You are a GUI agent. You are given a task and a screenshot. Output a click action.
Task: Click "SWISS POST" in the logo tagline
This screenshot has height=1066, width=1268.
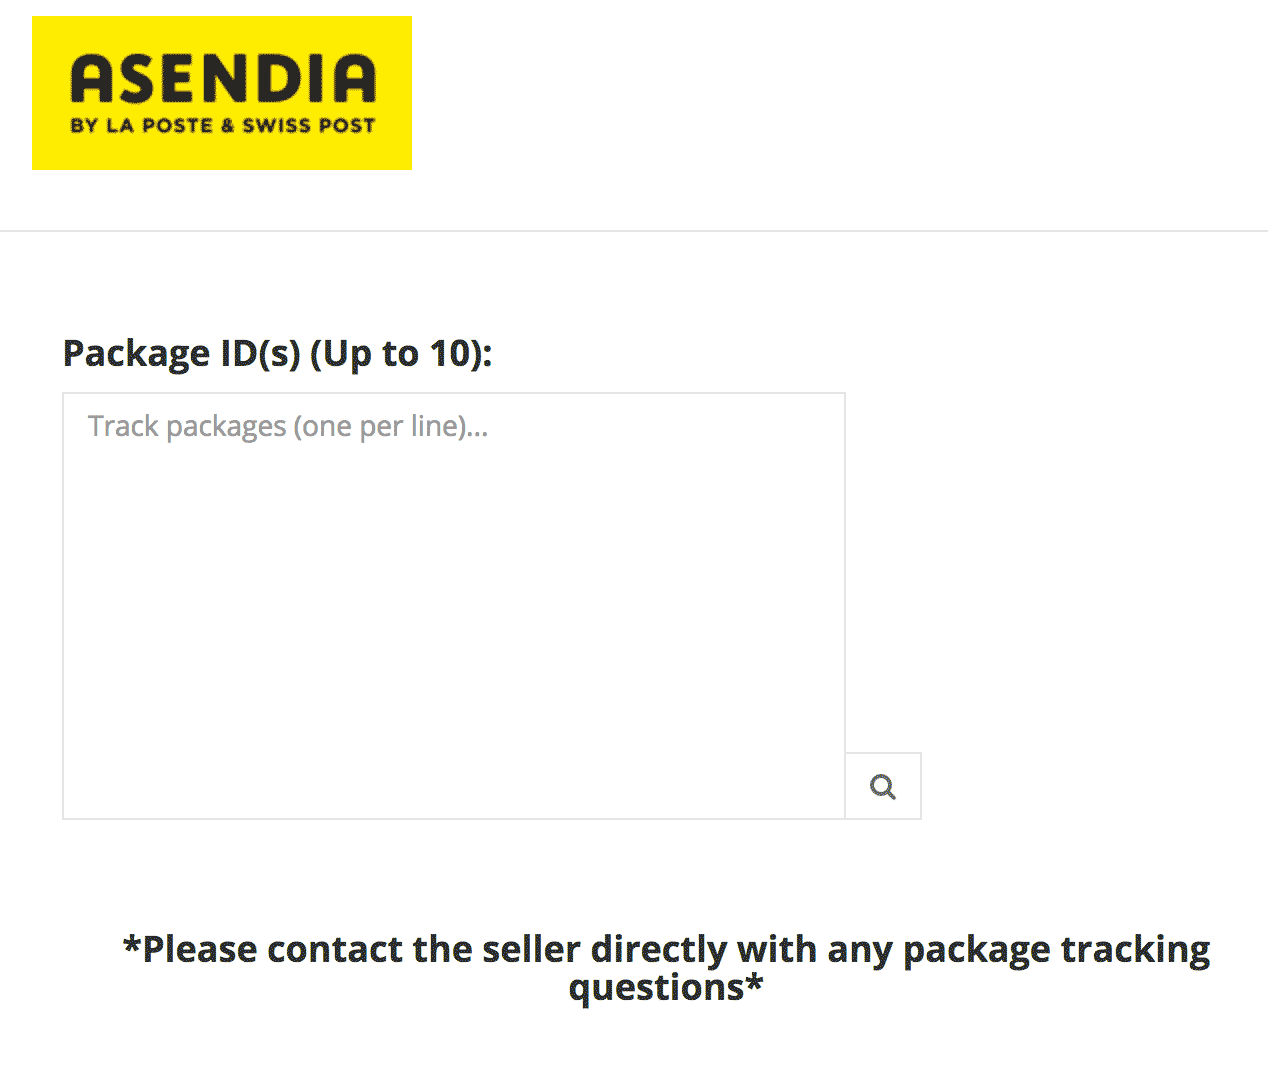[x=308, y=126]
